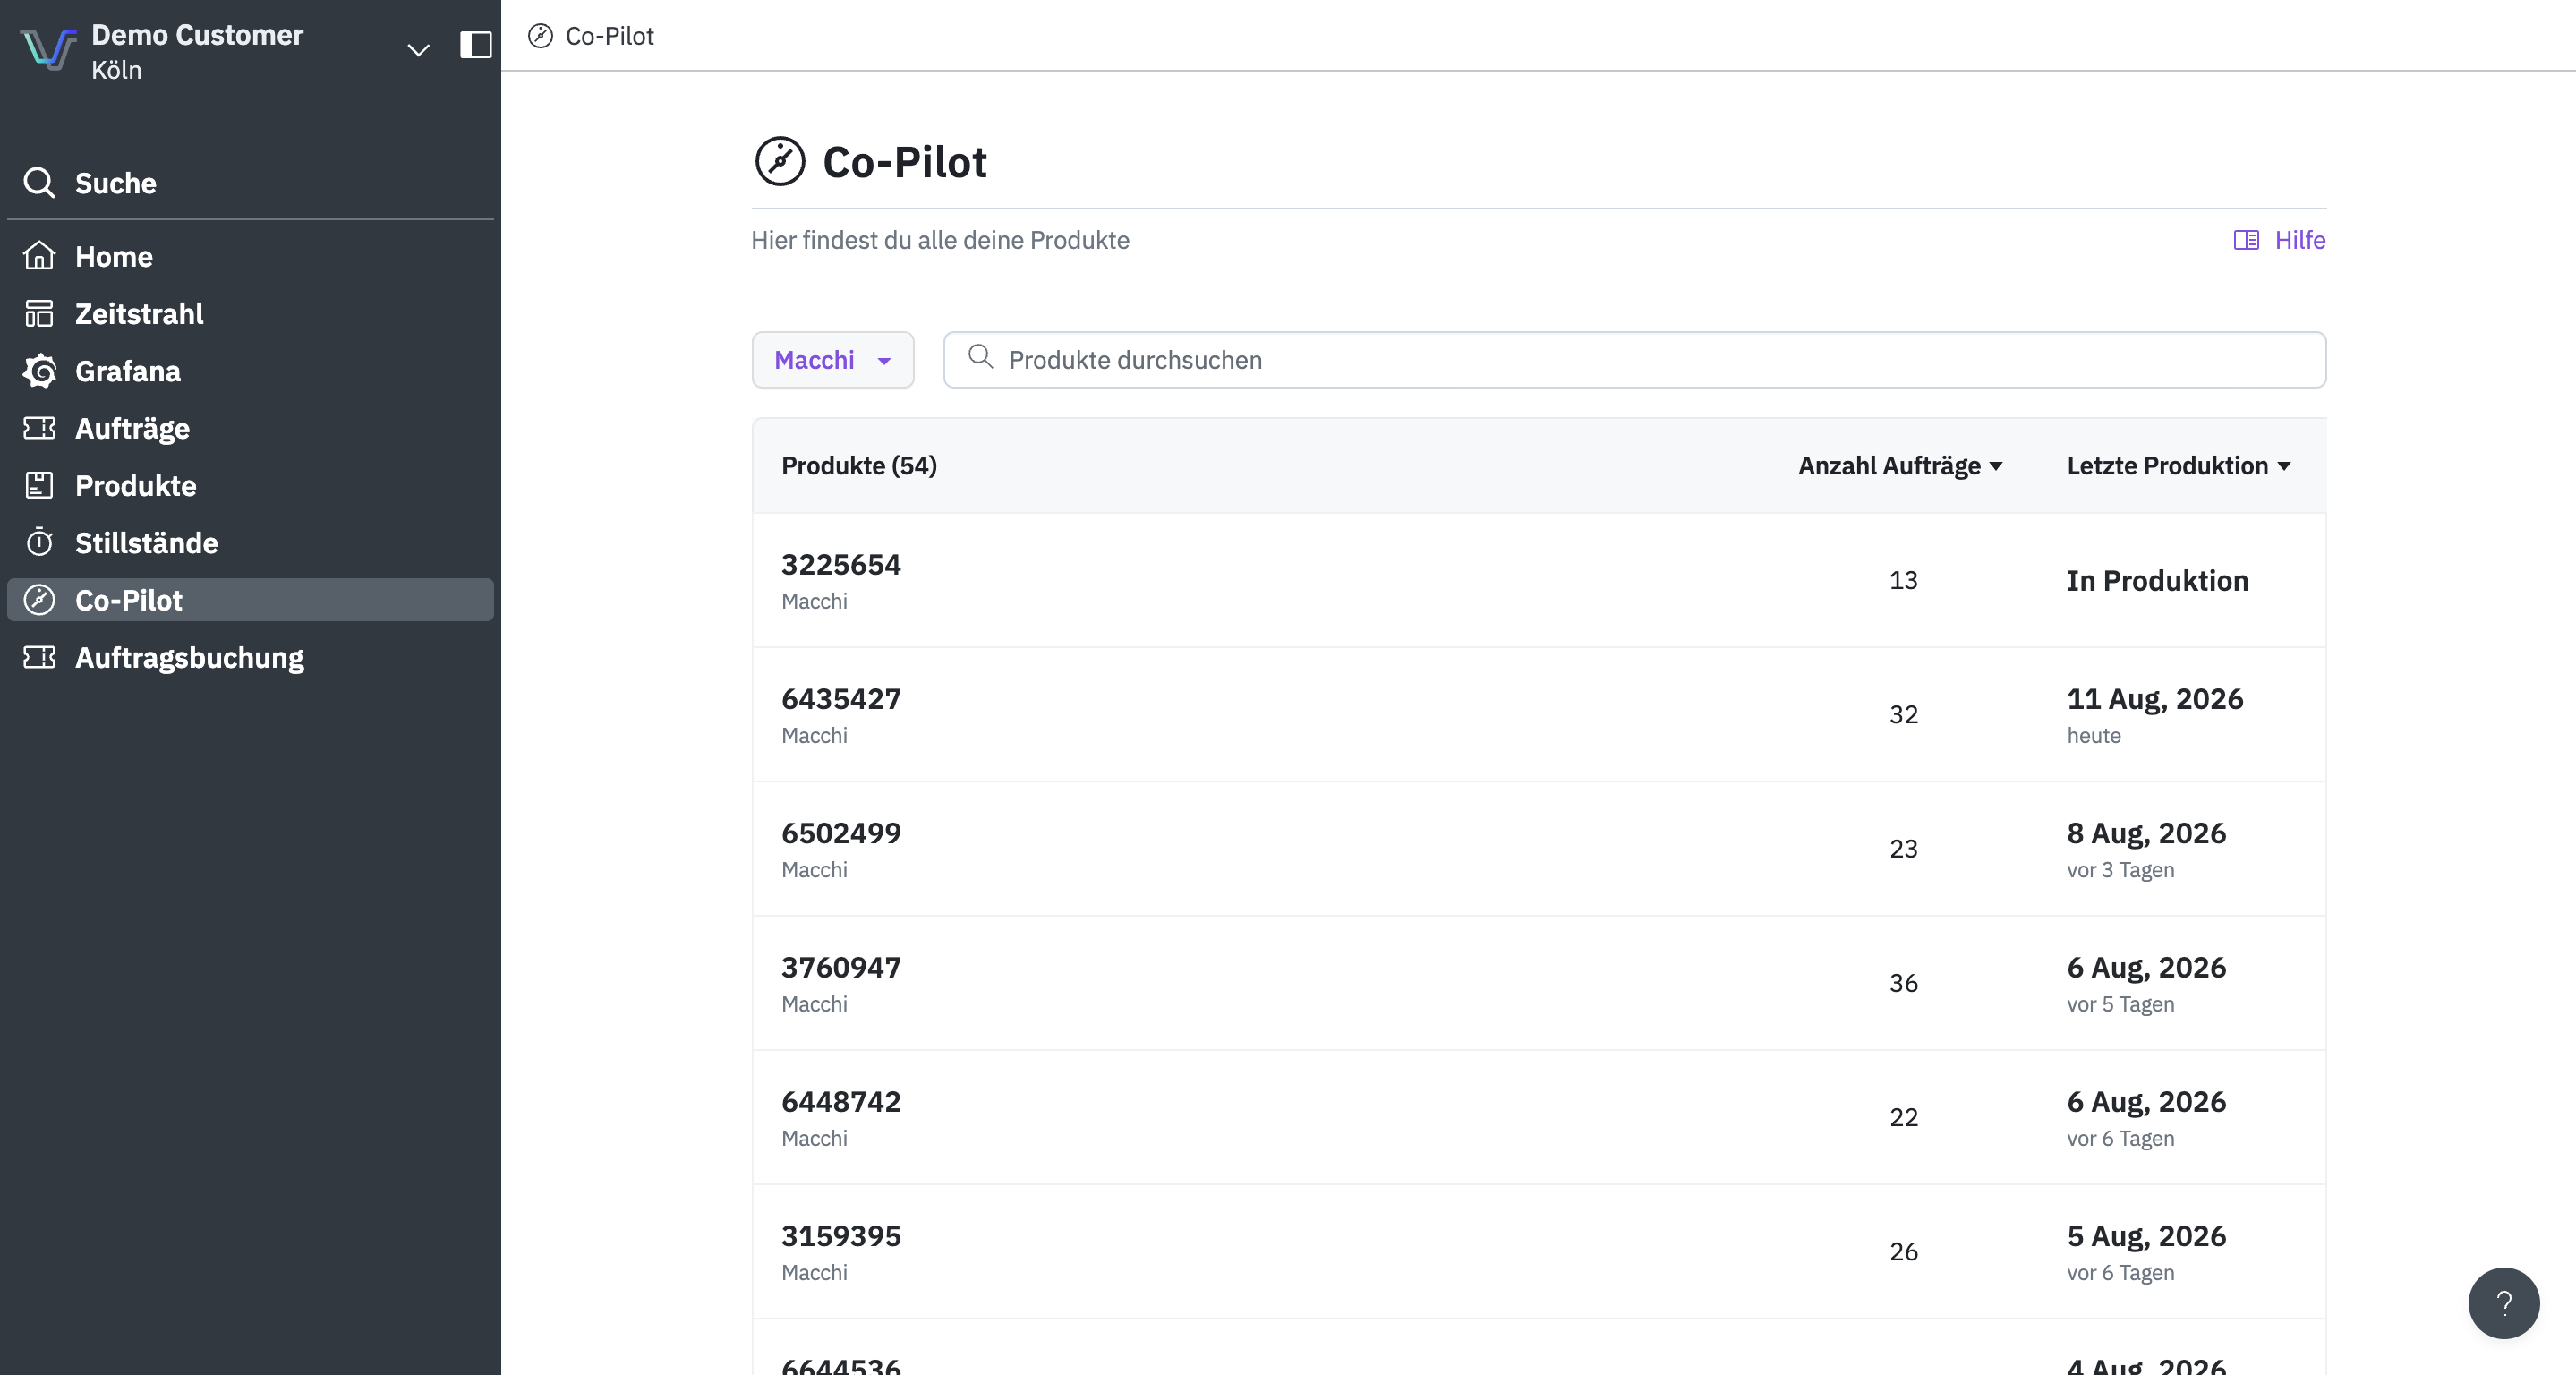Click the Home house icon

[x=39, y=256]
